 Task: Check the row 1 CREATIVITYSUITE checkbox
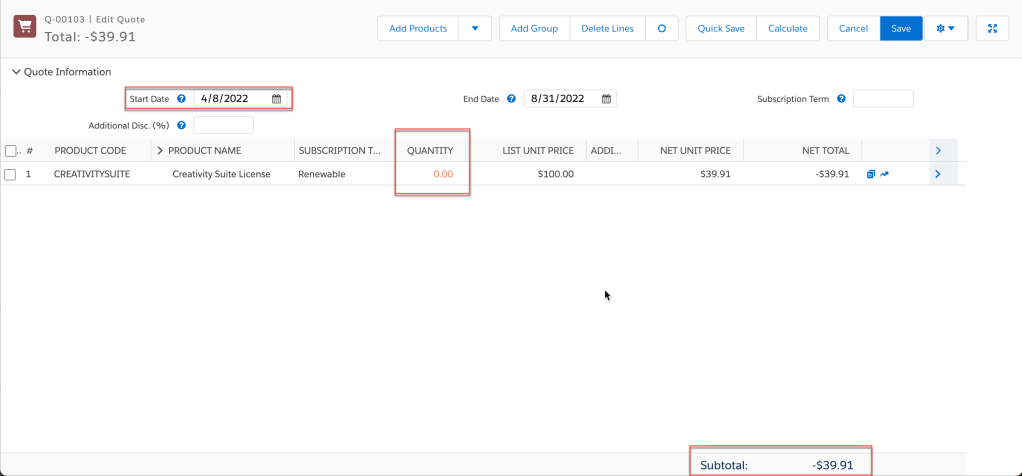(11, 174)
